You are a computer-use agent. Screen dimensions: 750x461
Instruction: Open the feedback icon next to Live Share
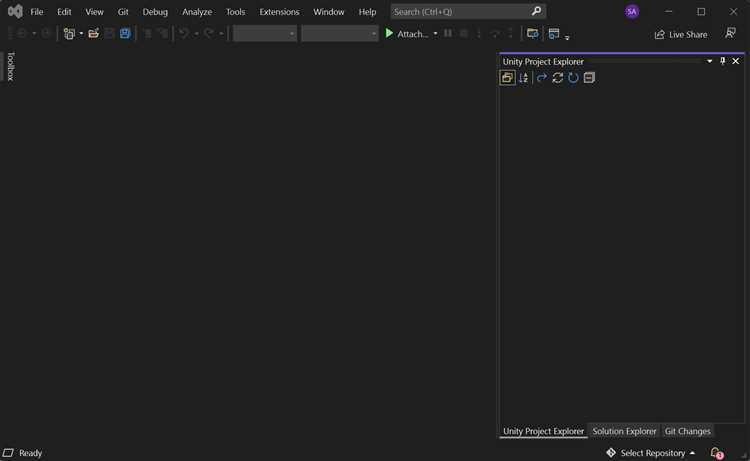click(730, 33)
